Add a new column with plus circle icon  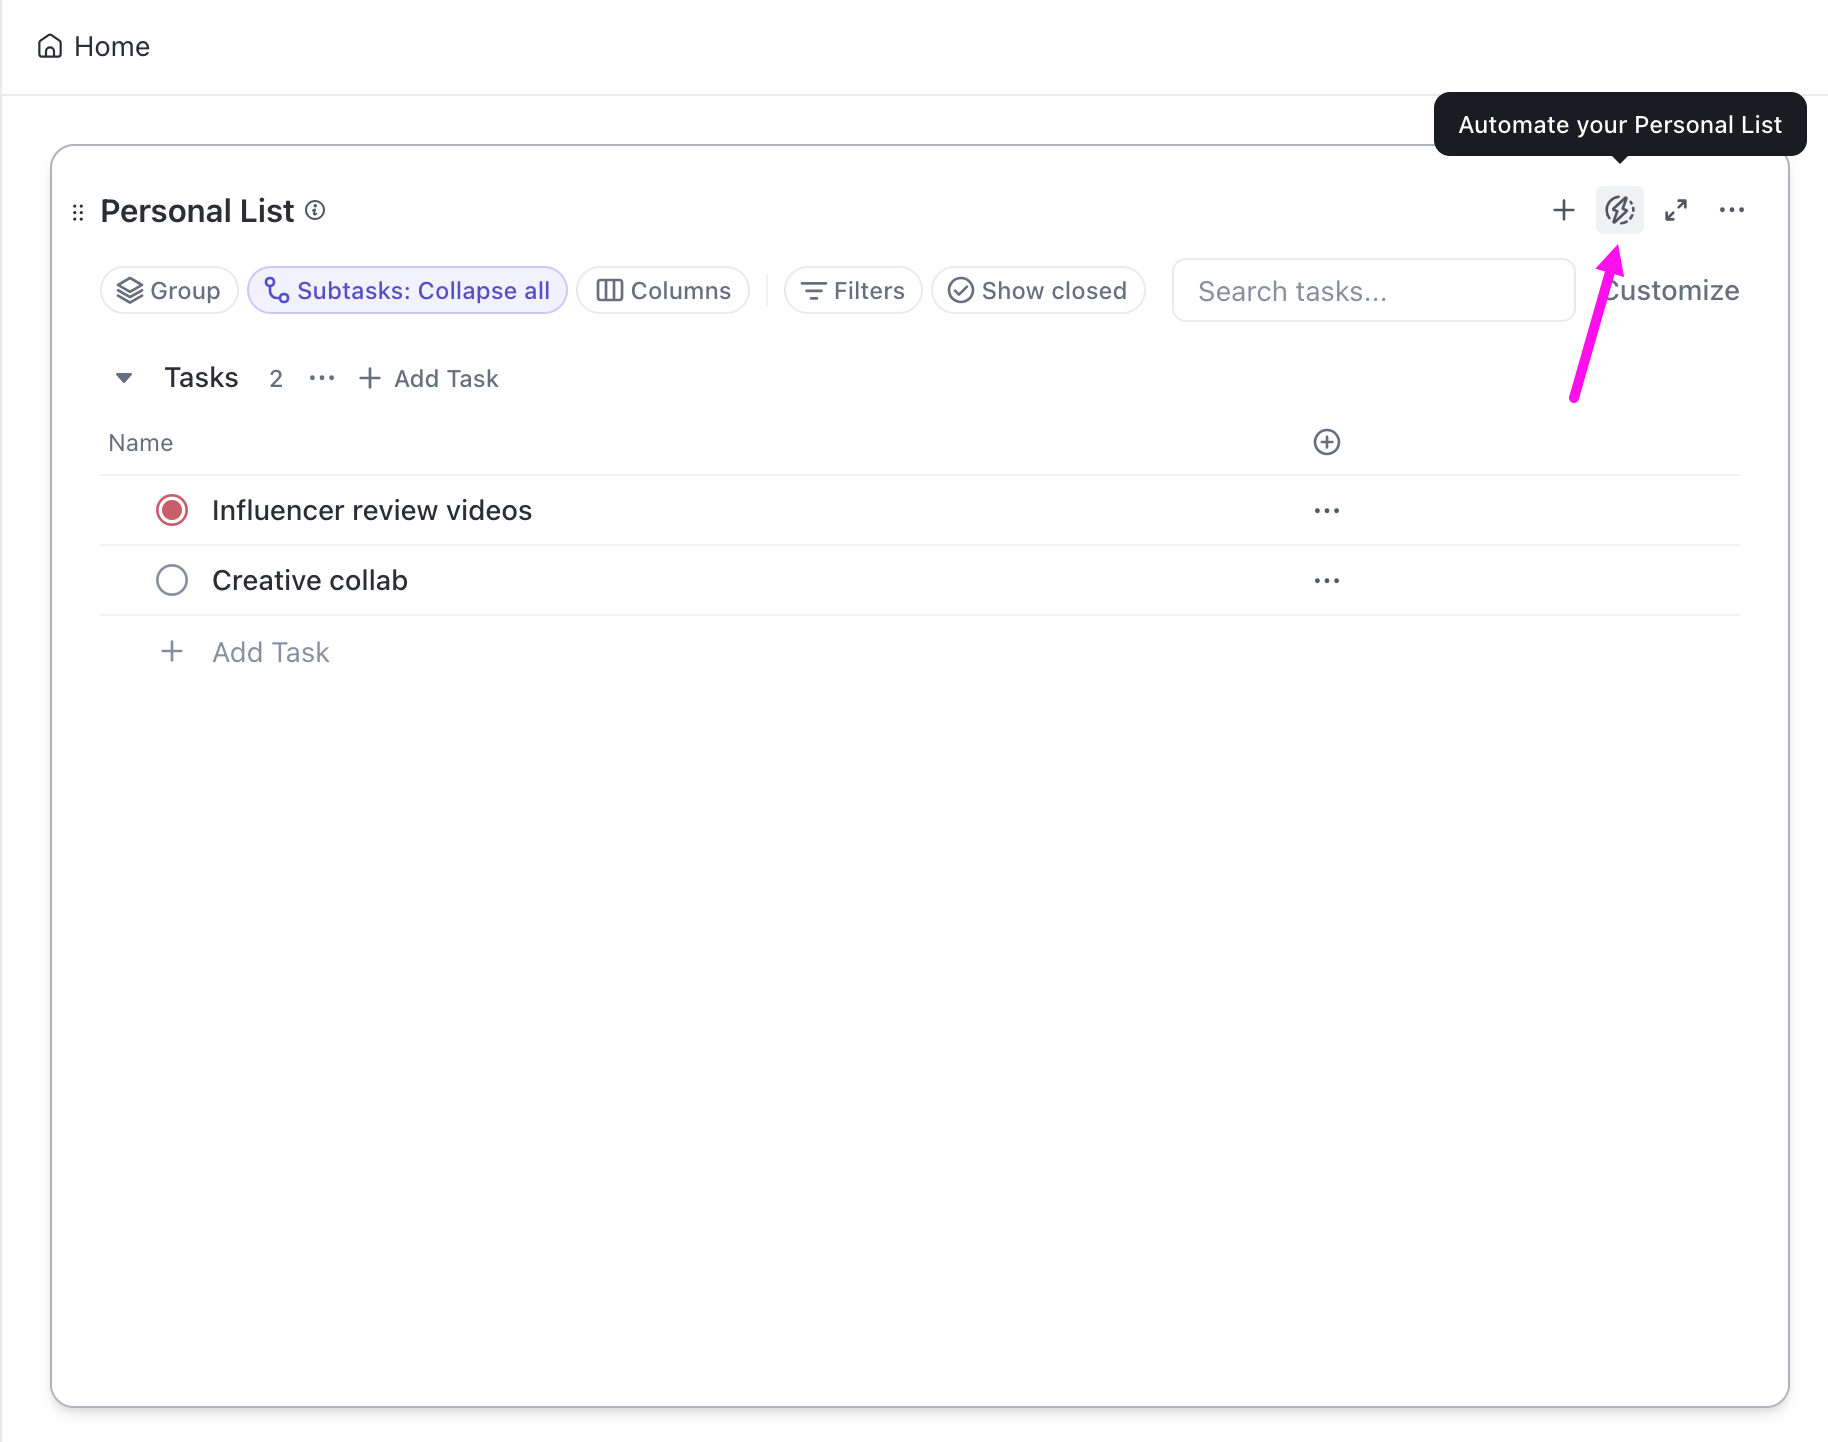coord(1326,442)
